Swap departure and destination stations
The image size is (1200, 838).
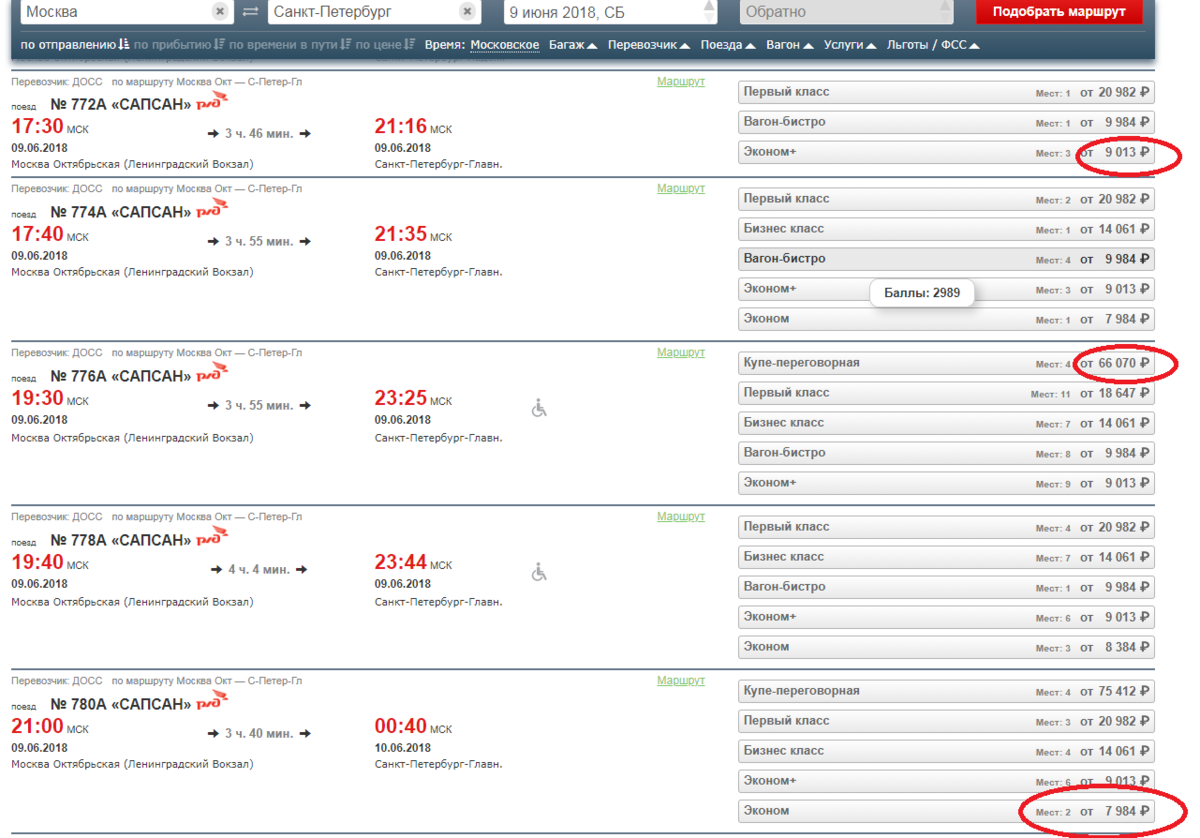pyautogui.click(x=250, y=12)
